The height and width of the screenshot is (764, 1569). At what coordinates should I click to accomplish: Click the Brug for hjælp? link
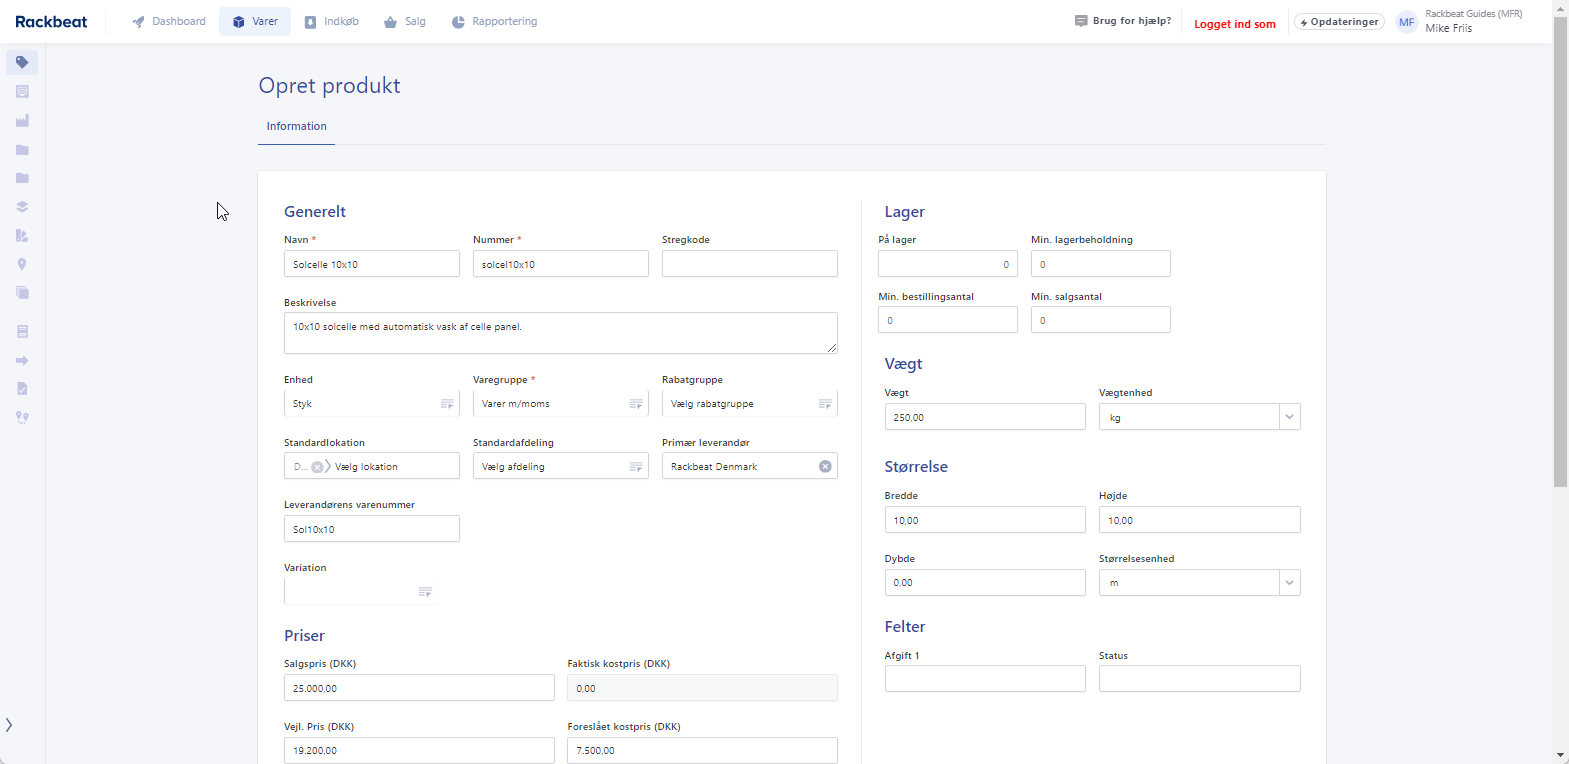click(x=1123, y=21)
